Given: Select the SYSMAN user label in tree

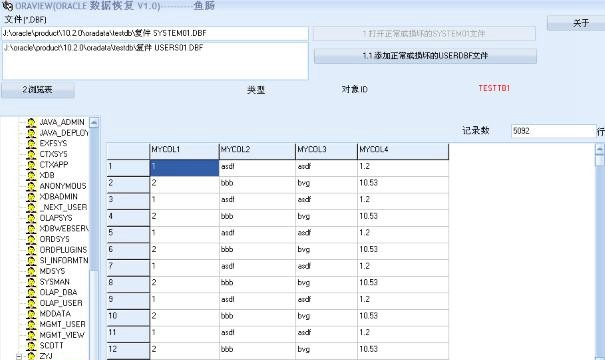Looking at the screenshot, I should point(55,282).
